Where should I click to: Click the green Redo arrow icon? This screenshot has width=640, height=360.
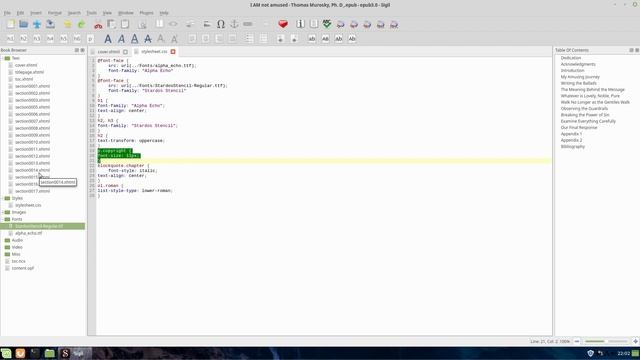tap(81, 24)
